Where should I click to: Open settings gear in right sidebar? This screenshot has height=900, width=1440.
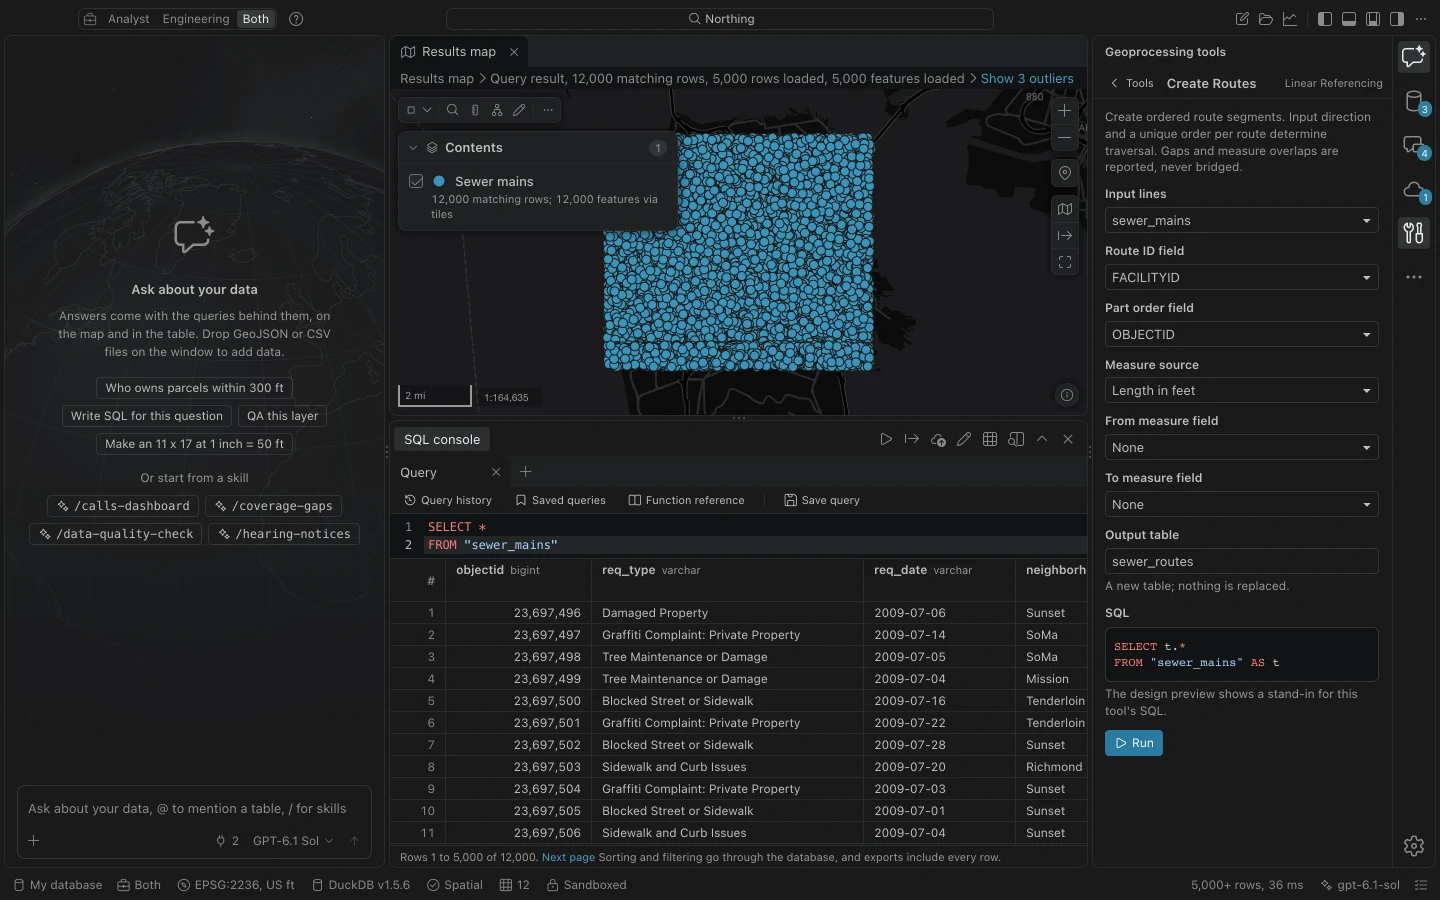click(x=1413, y=846)
